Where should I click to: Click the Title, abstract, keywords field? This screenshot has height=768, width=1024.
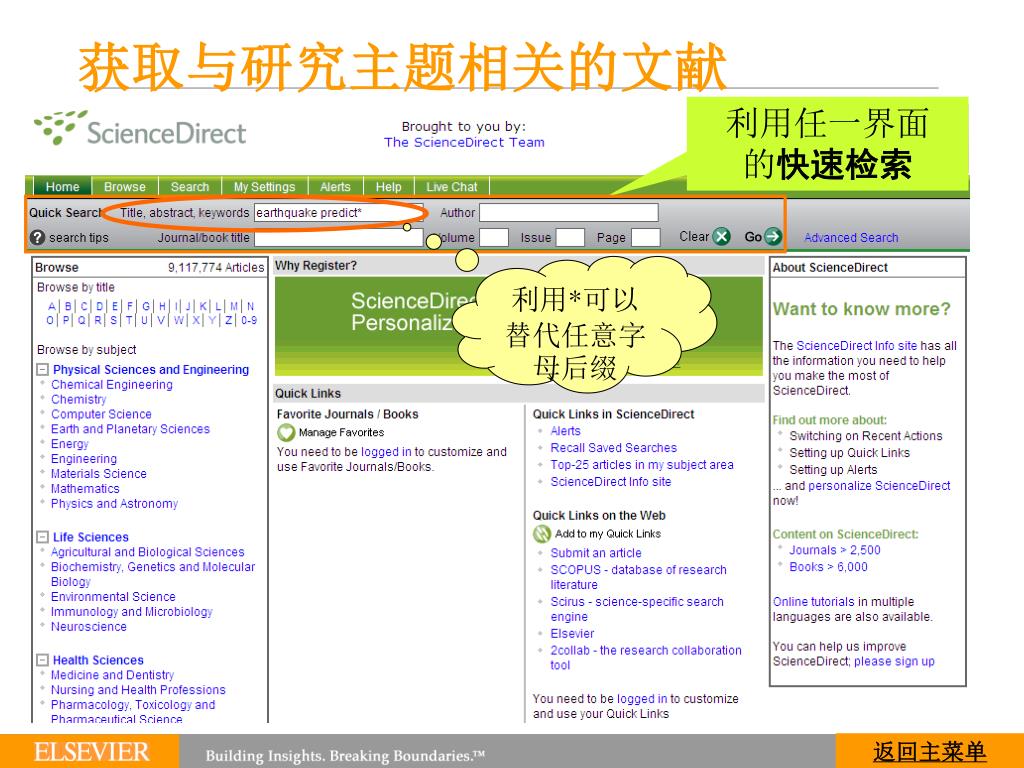(x=338, y=213)
